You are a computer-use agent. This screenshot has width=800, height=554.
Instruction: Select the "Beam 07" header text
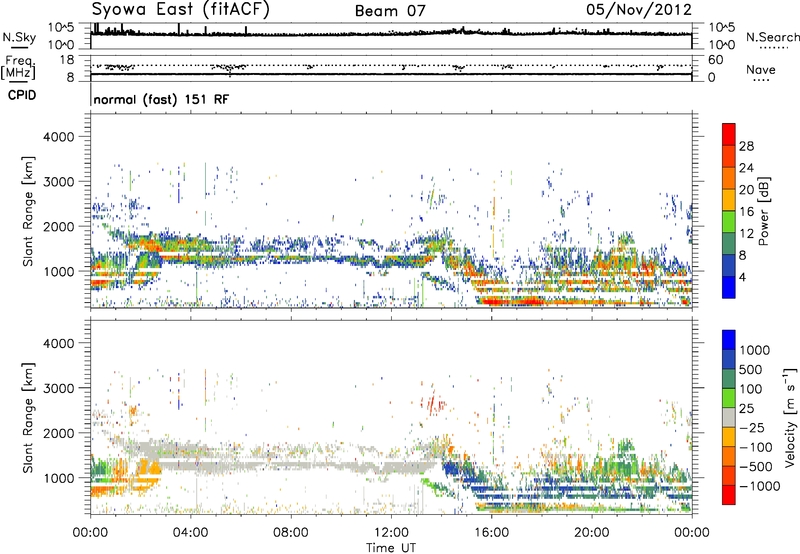coord(390,11)
